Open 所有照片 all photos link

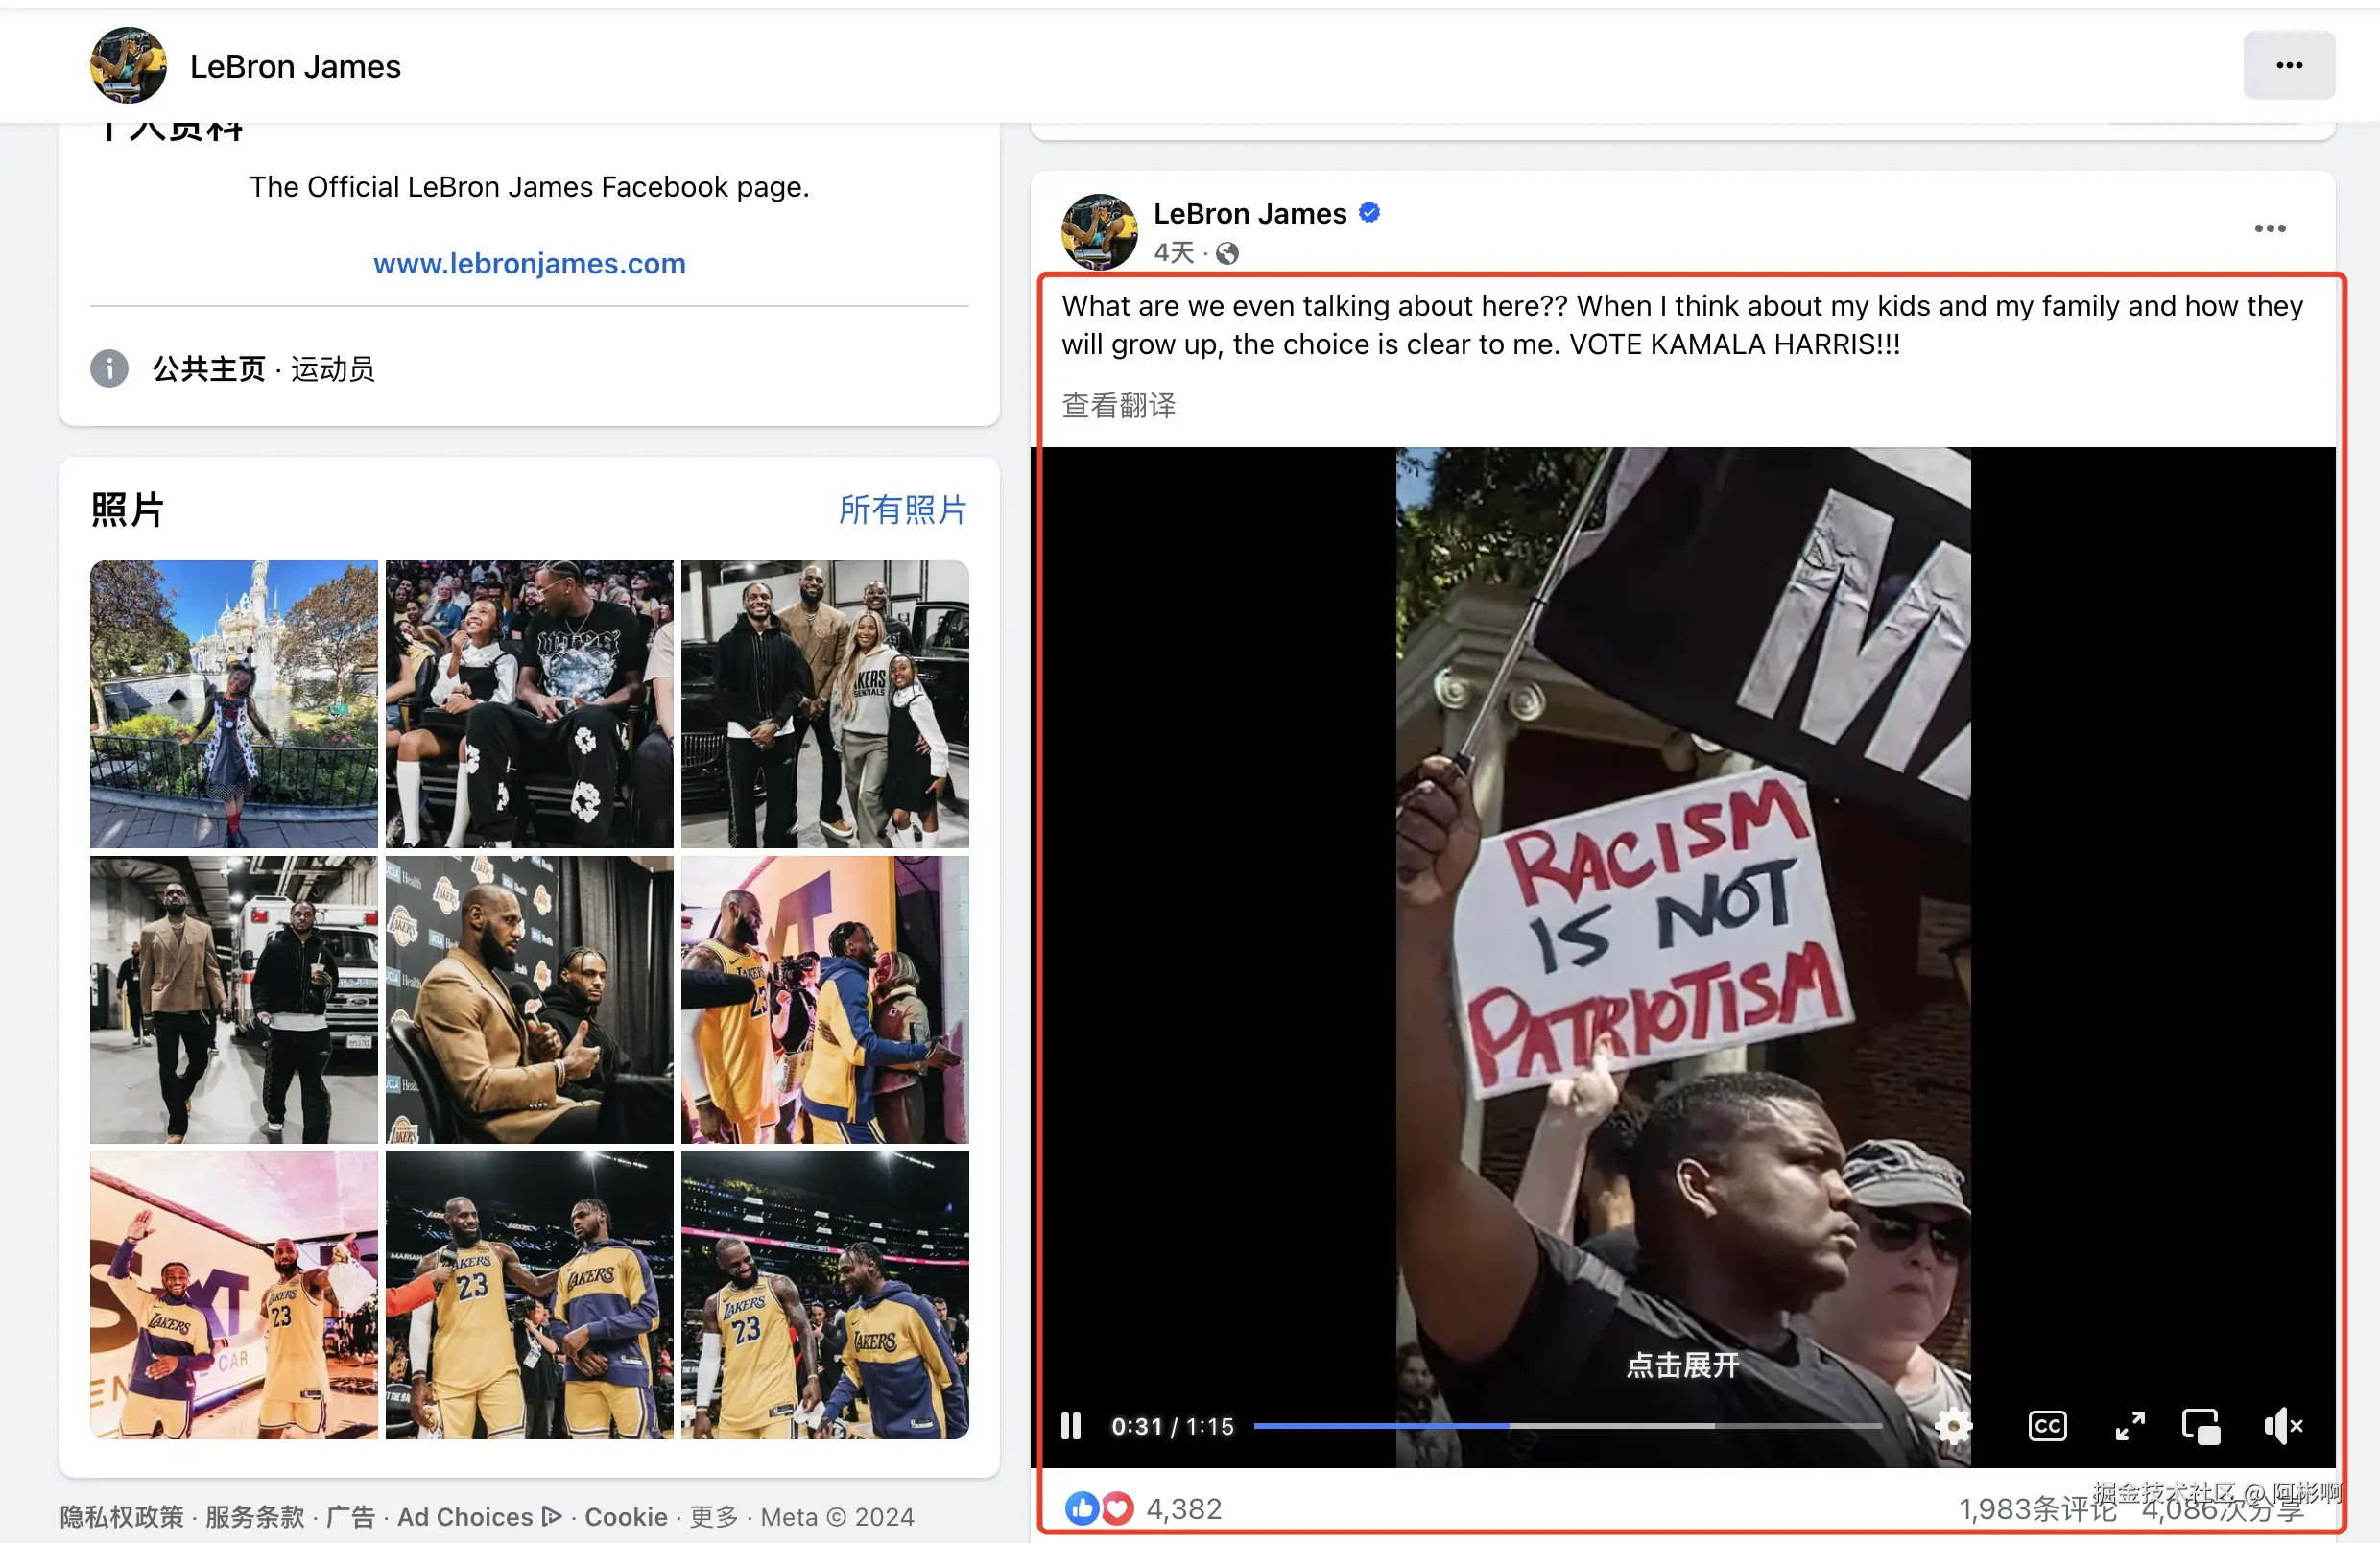click(902, 510)
